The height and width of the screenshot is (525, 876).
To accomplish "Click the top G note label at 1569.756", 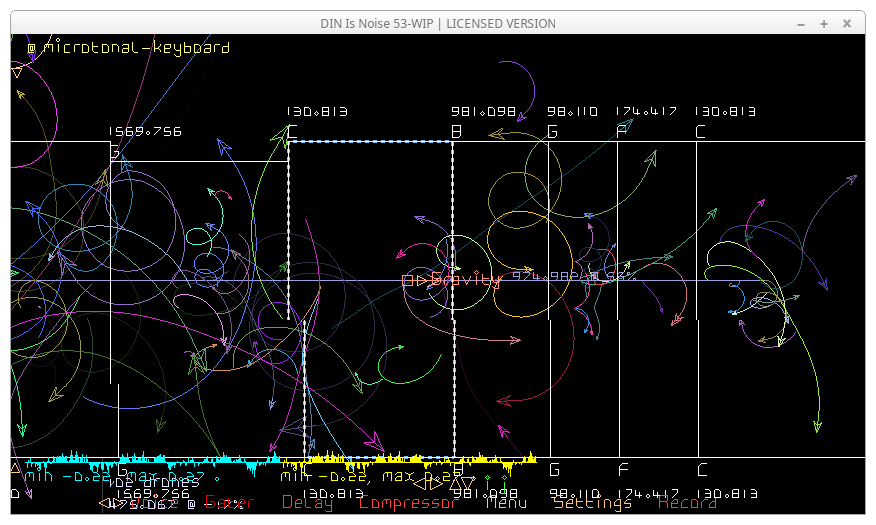I will click(x=115, y=151).
